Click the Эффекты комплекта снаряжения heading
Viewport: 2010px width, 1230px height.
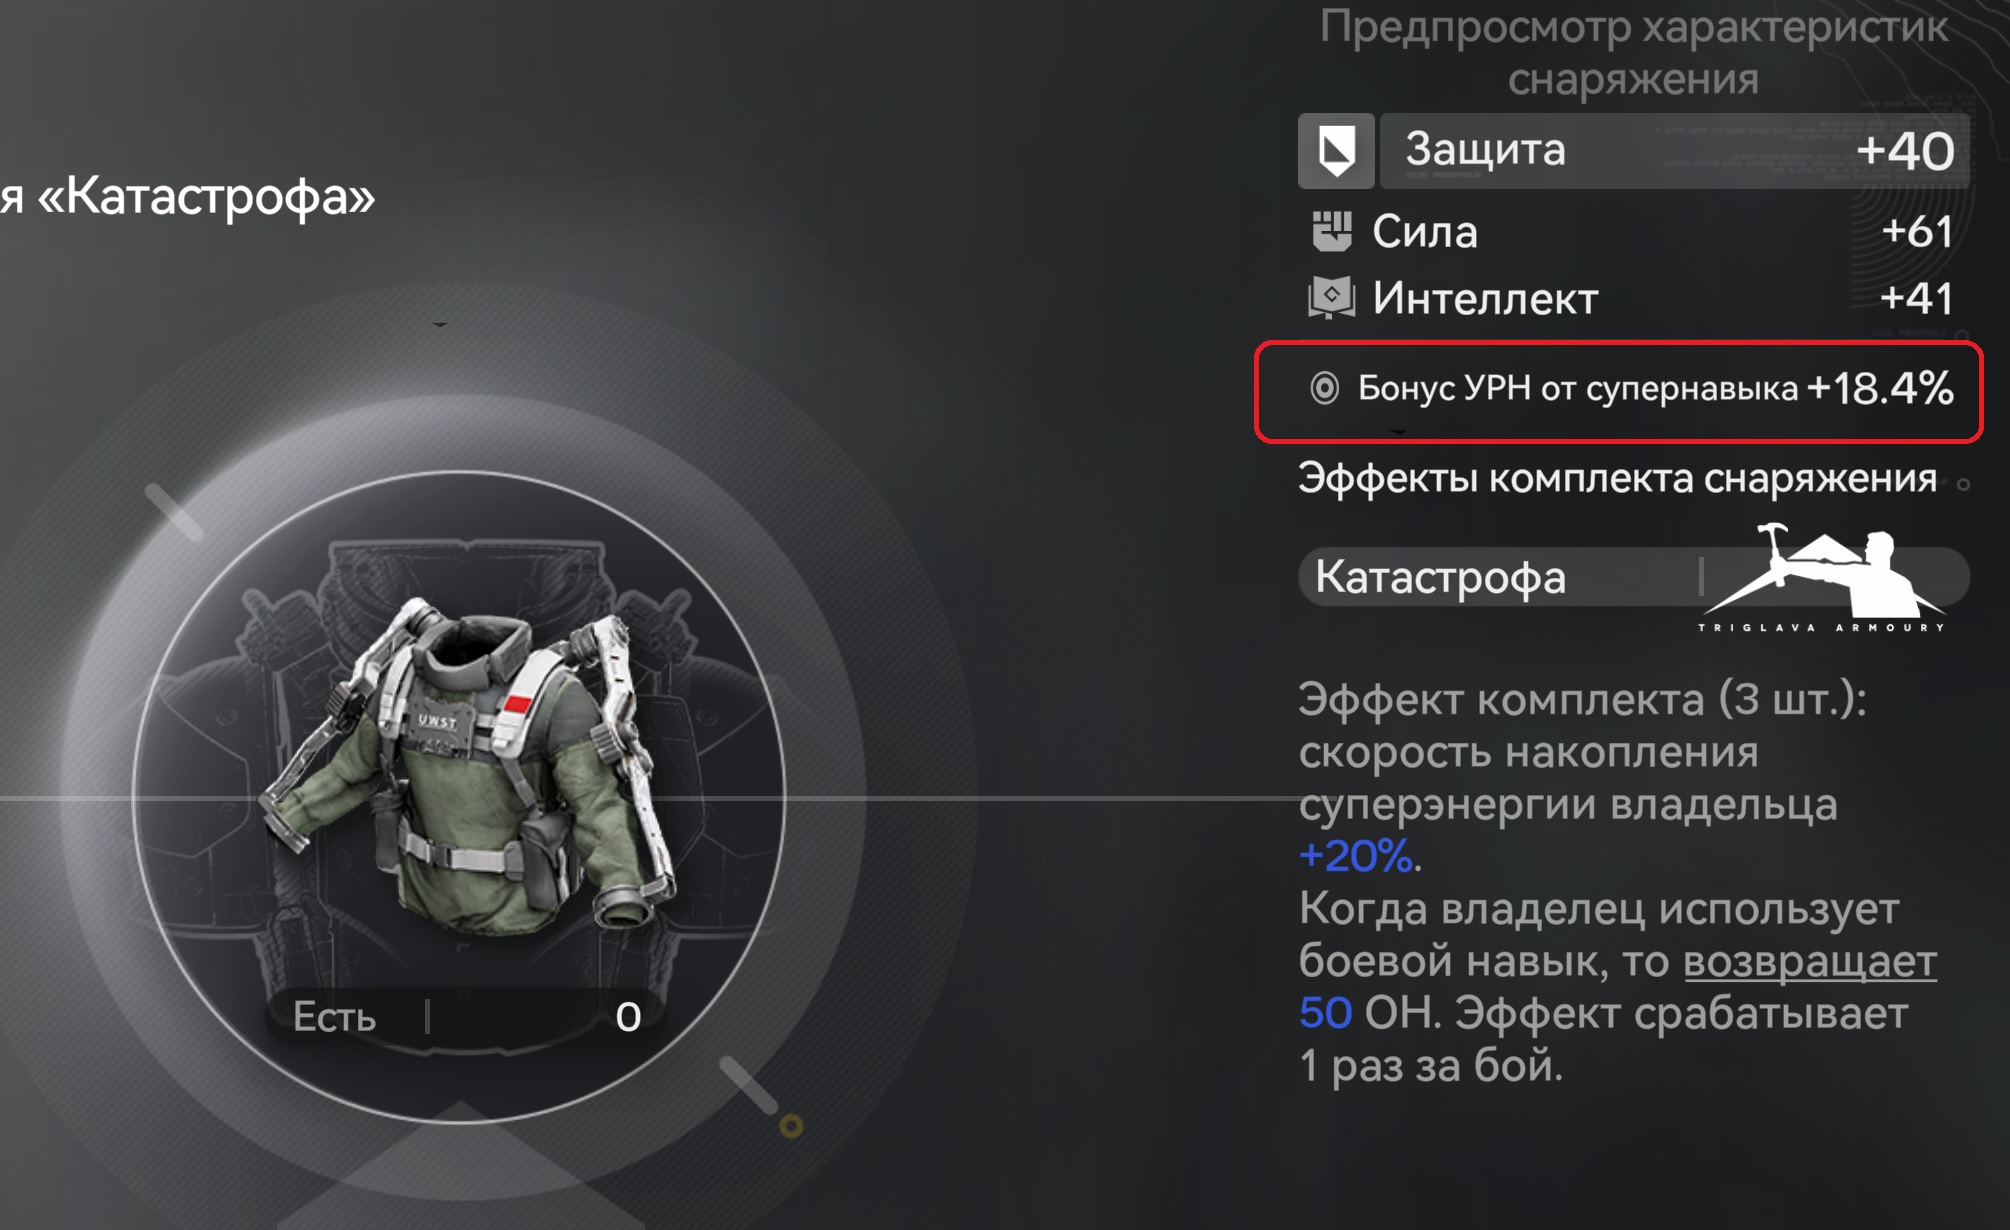tap(1617, 478)
